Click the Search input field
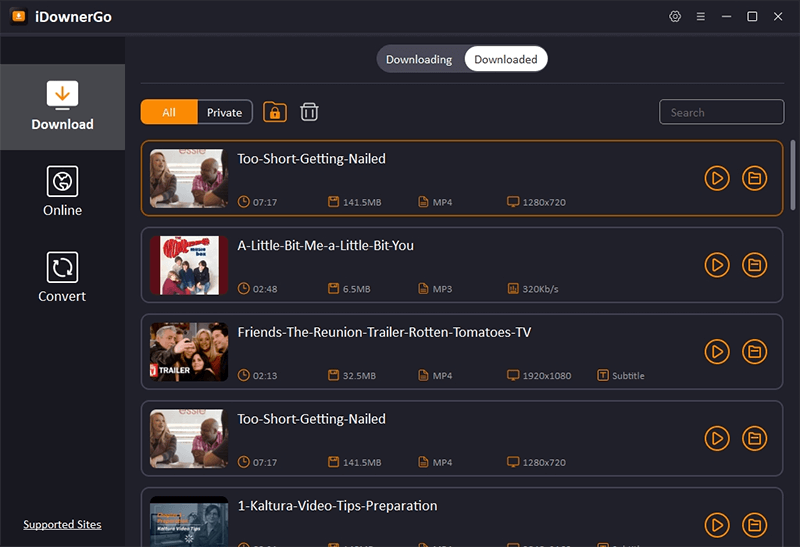800x547 pixels. click(x=720, y=112)
